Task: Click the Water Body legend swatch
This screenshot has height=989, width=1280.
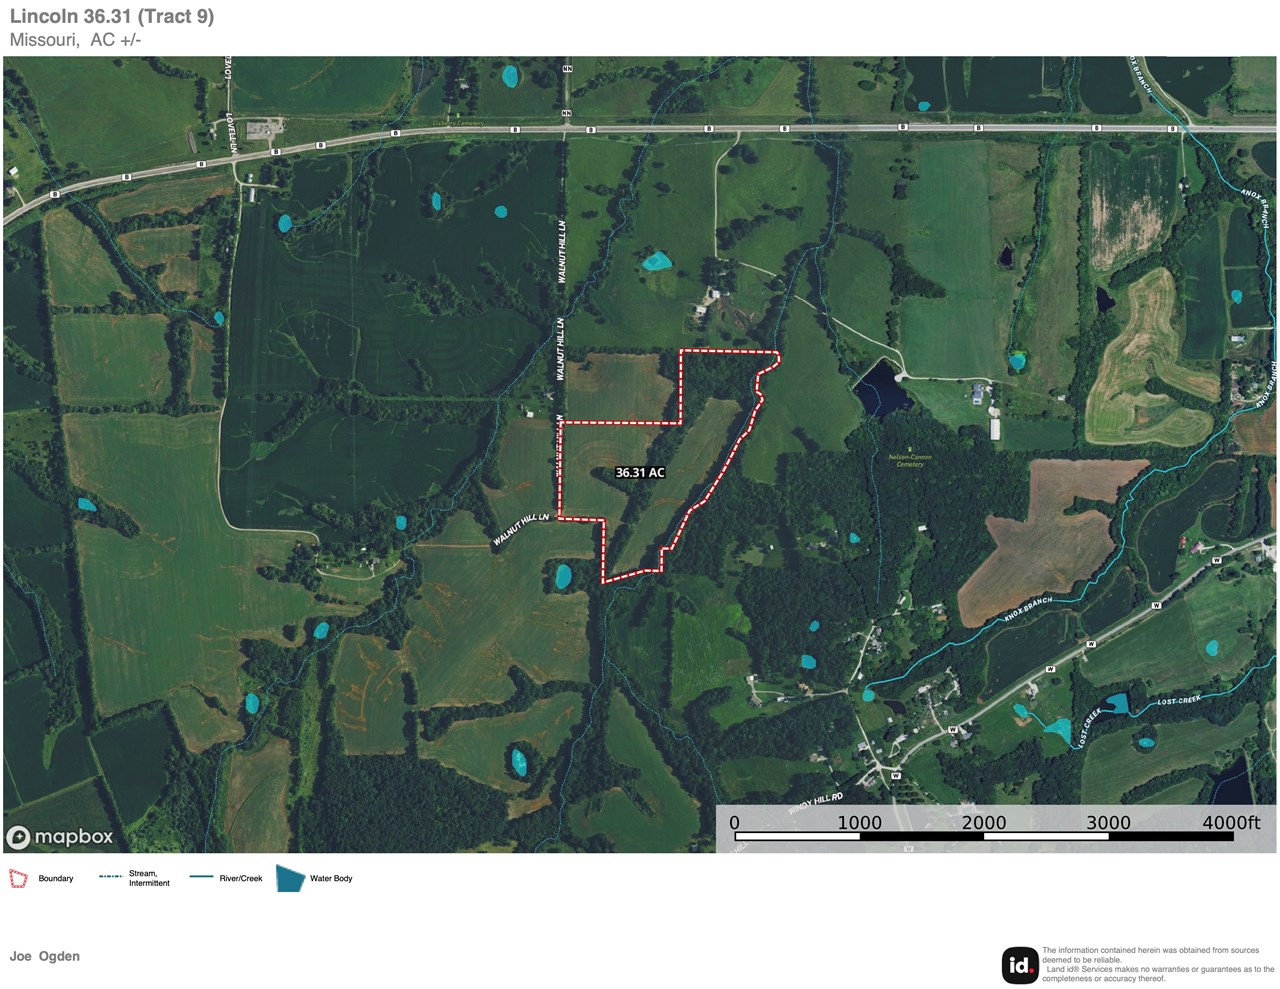Action: 291,878
